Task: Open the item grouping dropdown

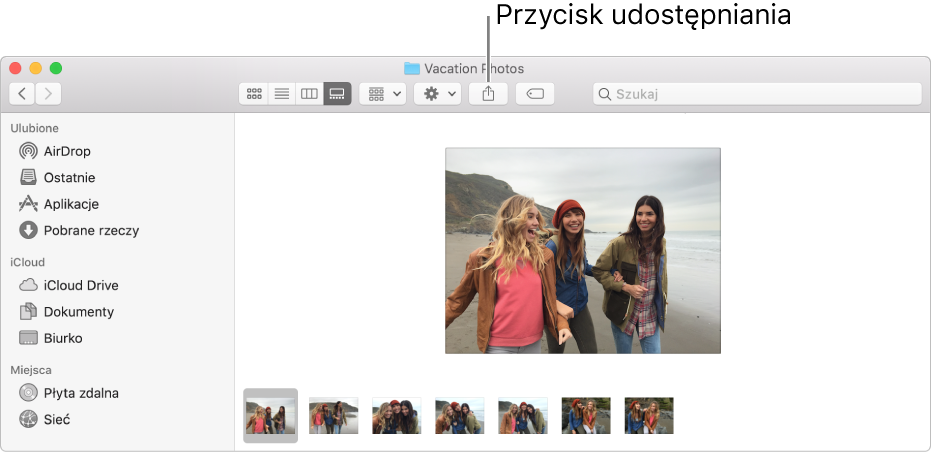Action: 385,94
